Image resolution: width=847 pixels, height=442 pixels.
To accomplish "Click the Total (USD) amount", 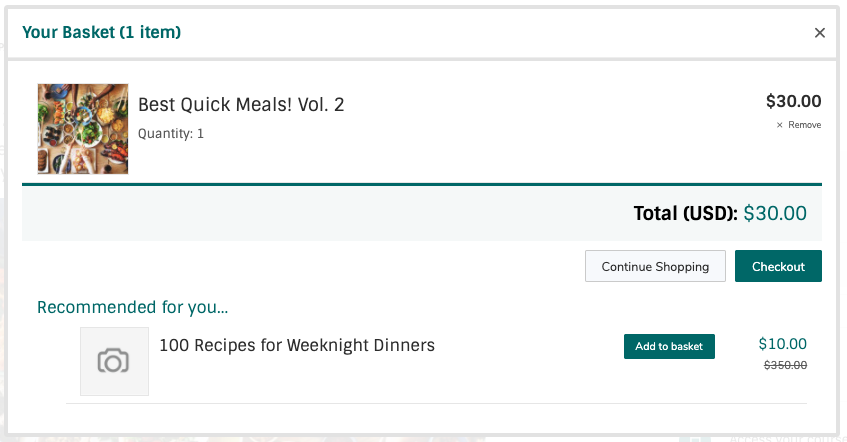I will pos(775,213).
